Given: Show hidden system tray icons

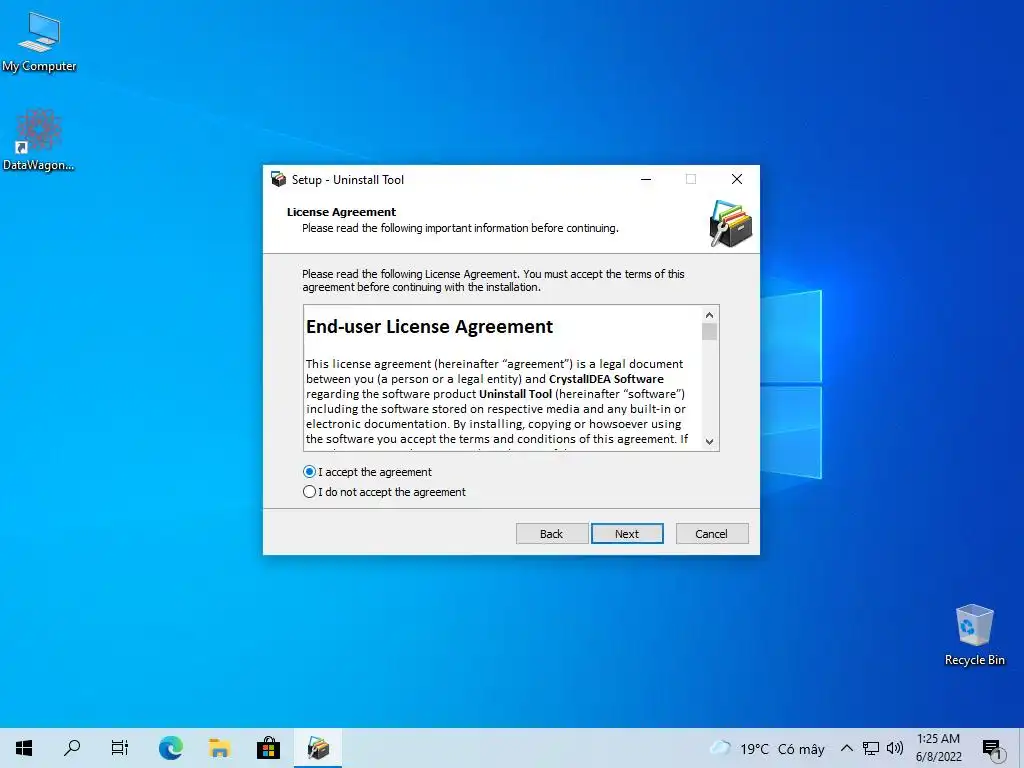Looking at the screenshot, I should tap(846, 748).
